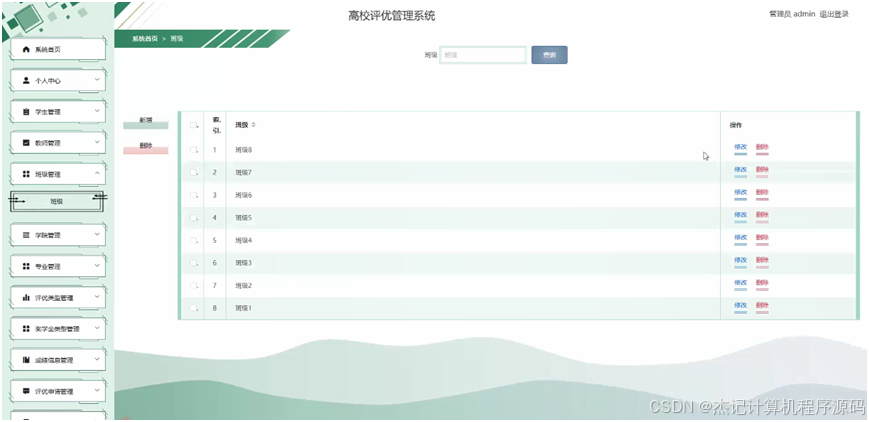Click 修改 on the 班级4 row
The image size is (869, 422).
[740, 238]
